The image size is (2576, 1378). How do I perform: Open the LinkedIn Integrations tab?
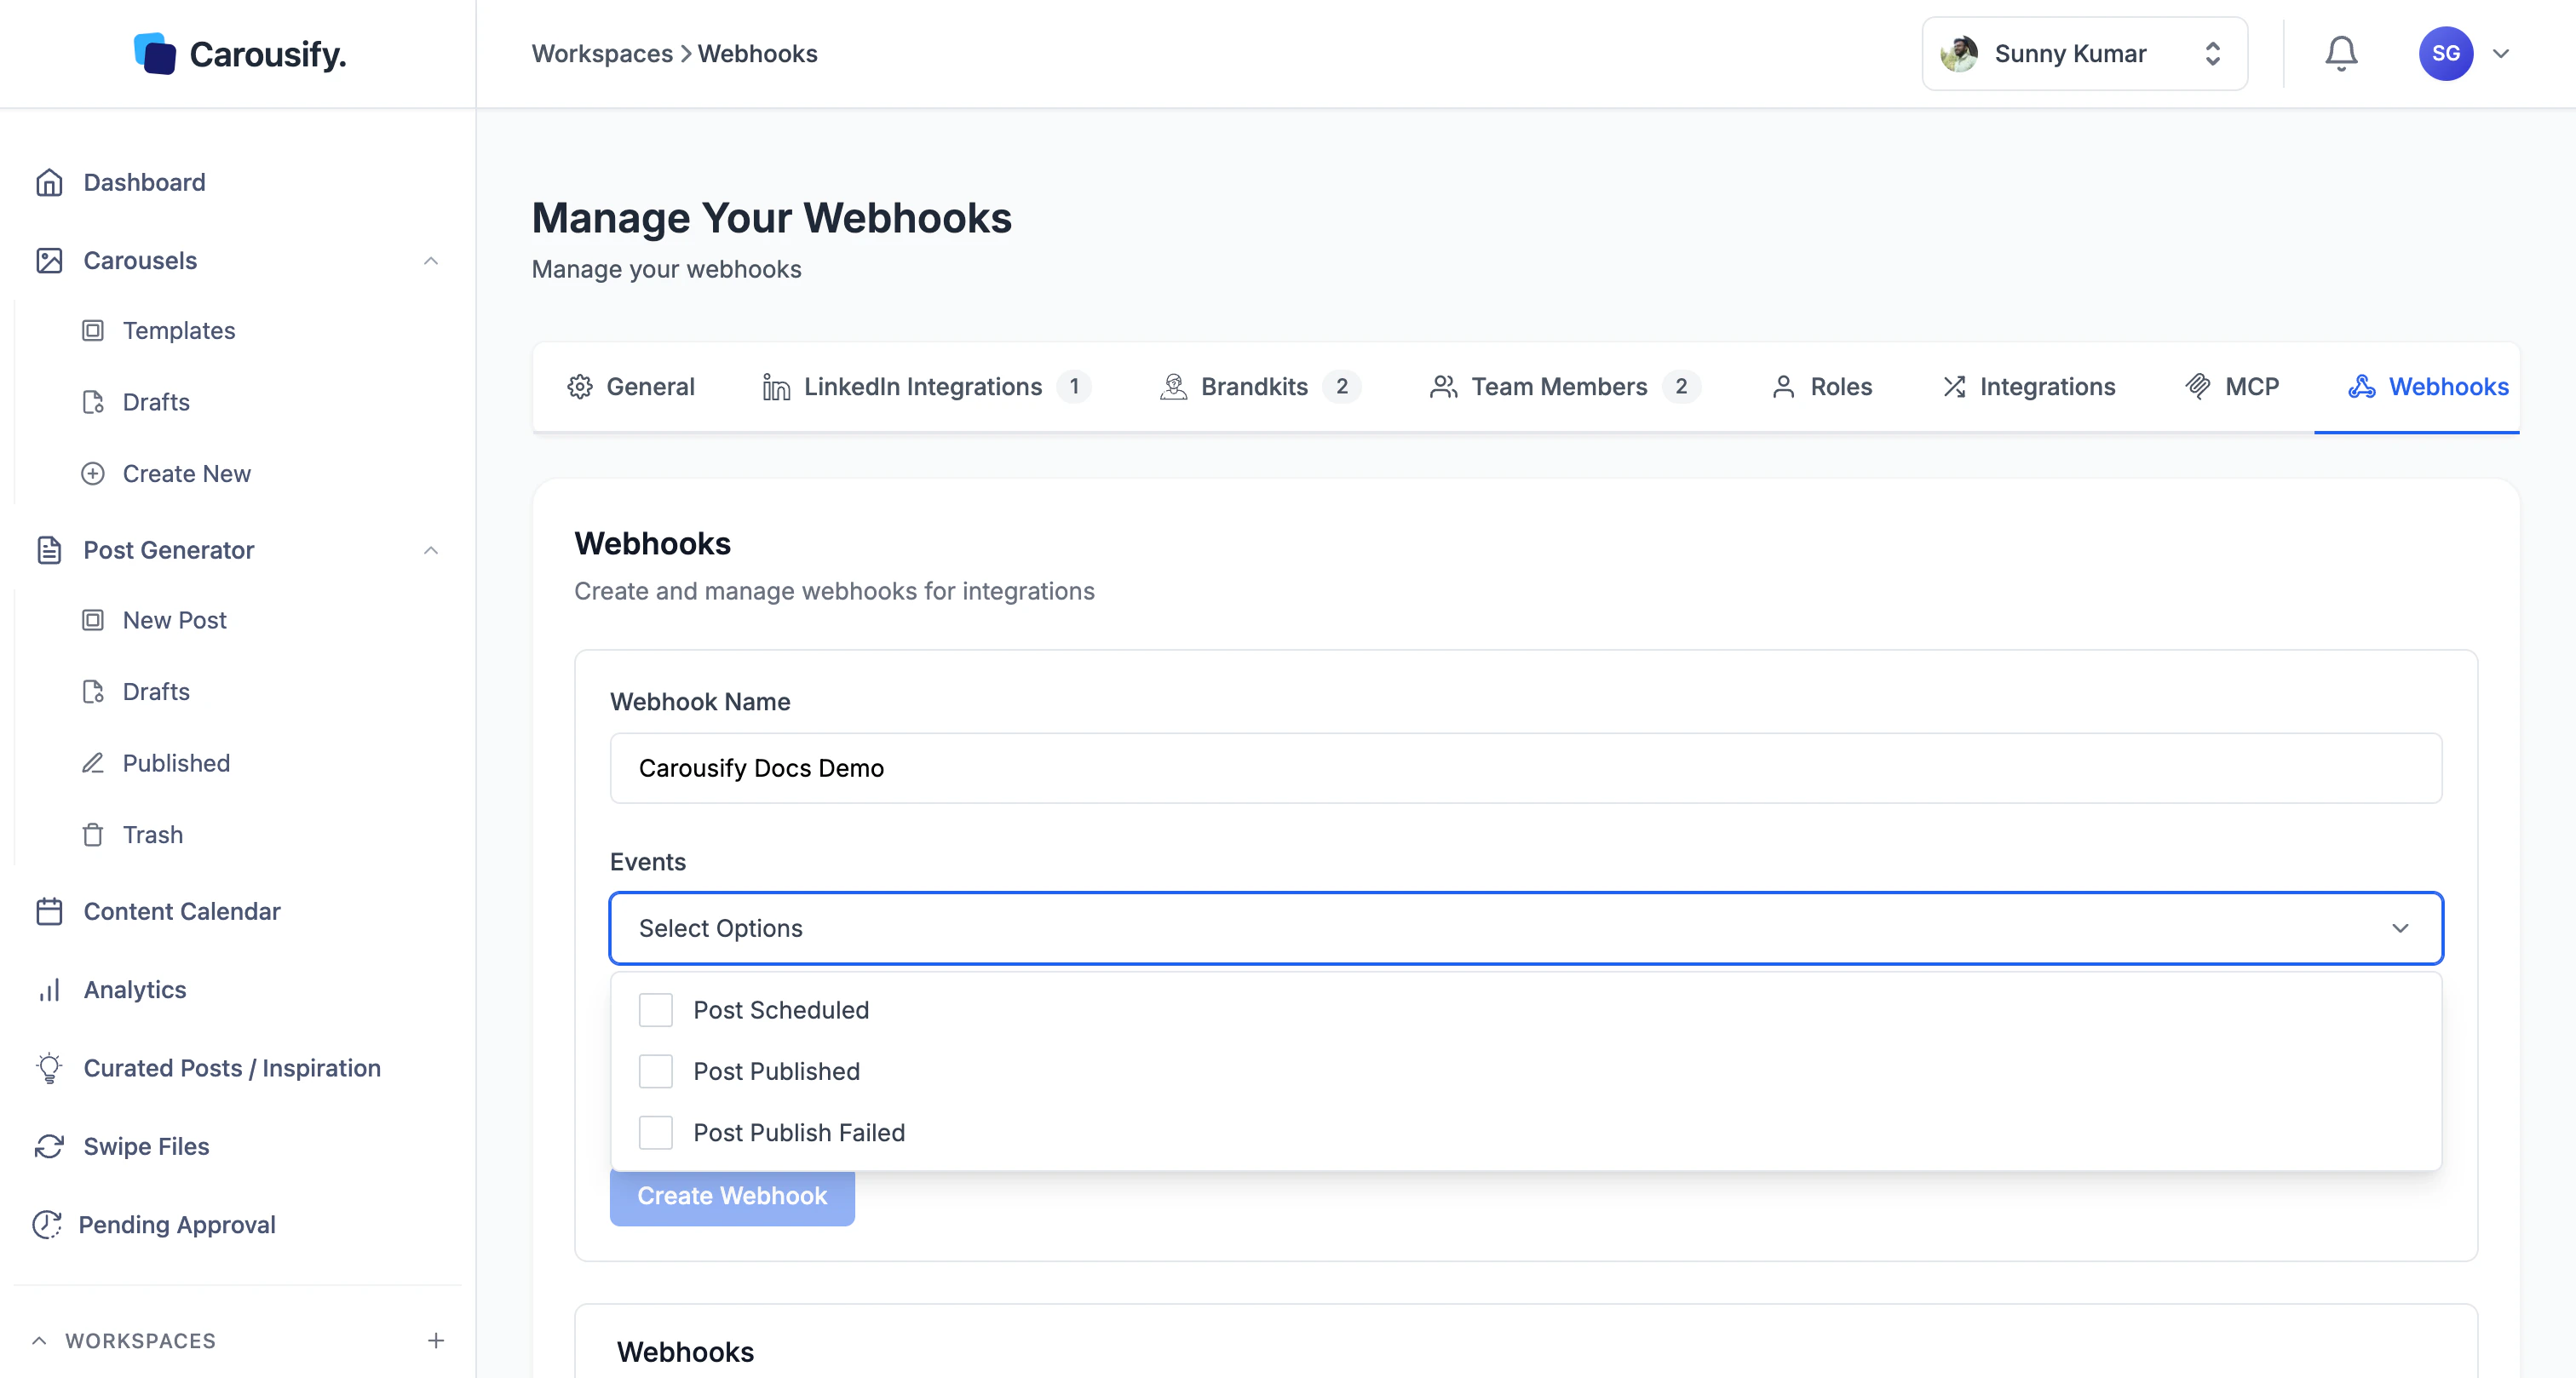[926, 387]
